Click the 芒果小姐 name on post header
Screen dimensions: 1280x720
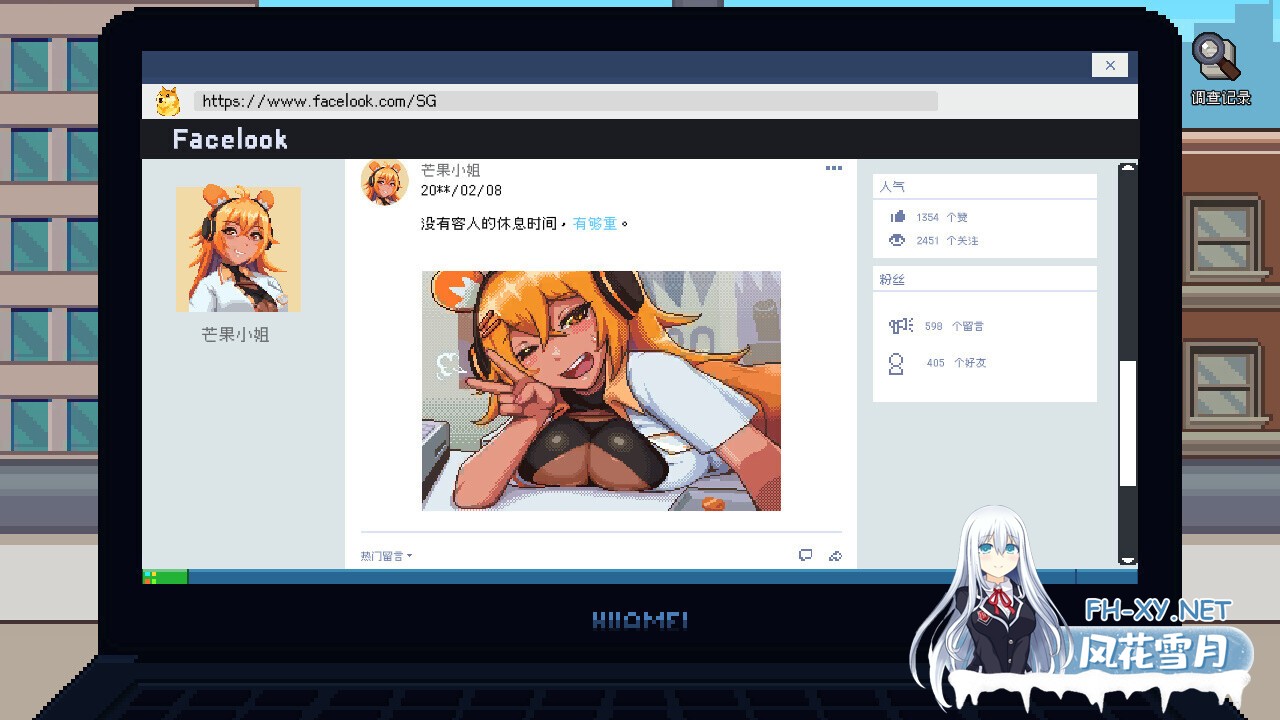click(450, 170)
